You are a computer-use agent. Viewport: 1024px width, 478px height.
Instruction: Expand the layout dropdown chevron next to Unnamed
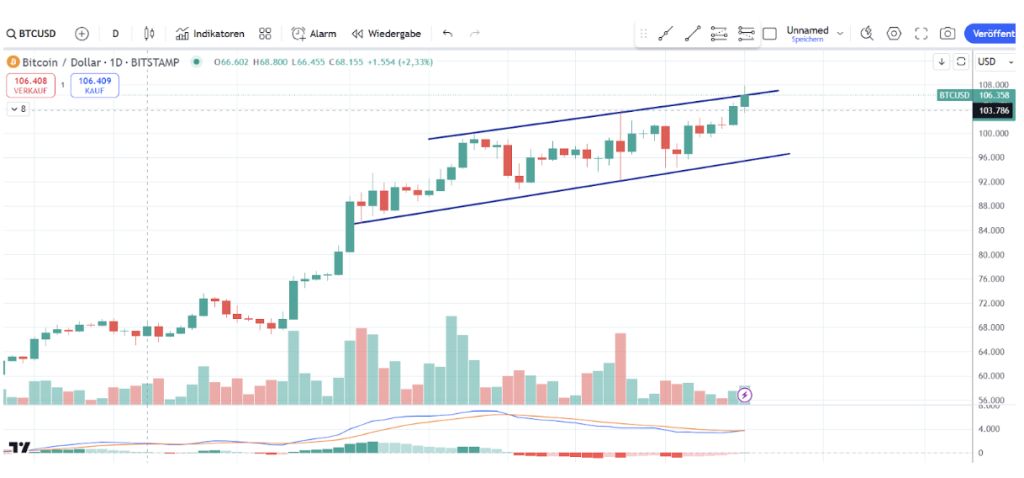[840, 33]
